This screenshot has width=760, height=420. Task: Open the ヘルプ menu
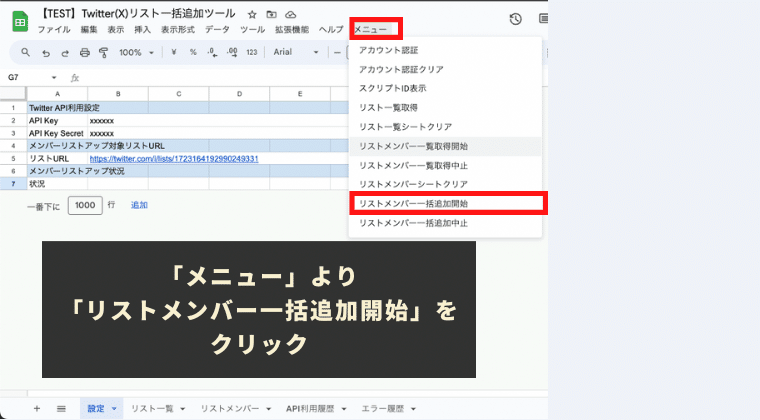click(x=331, y=30)
